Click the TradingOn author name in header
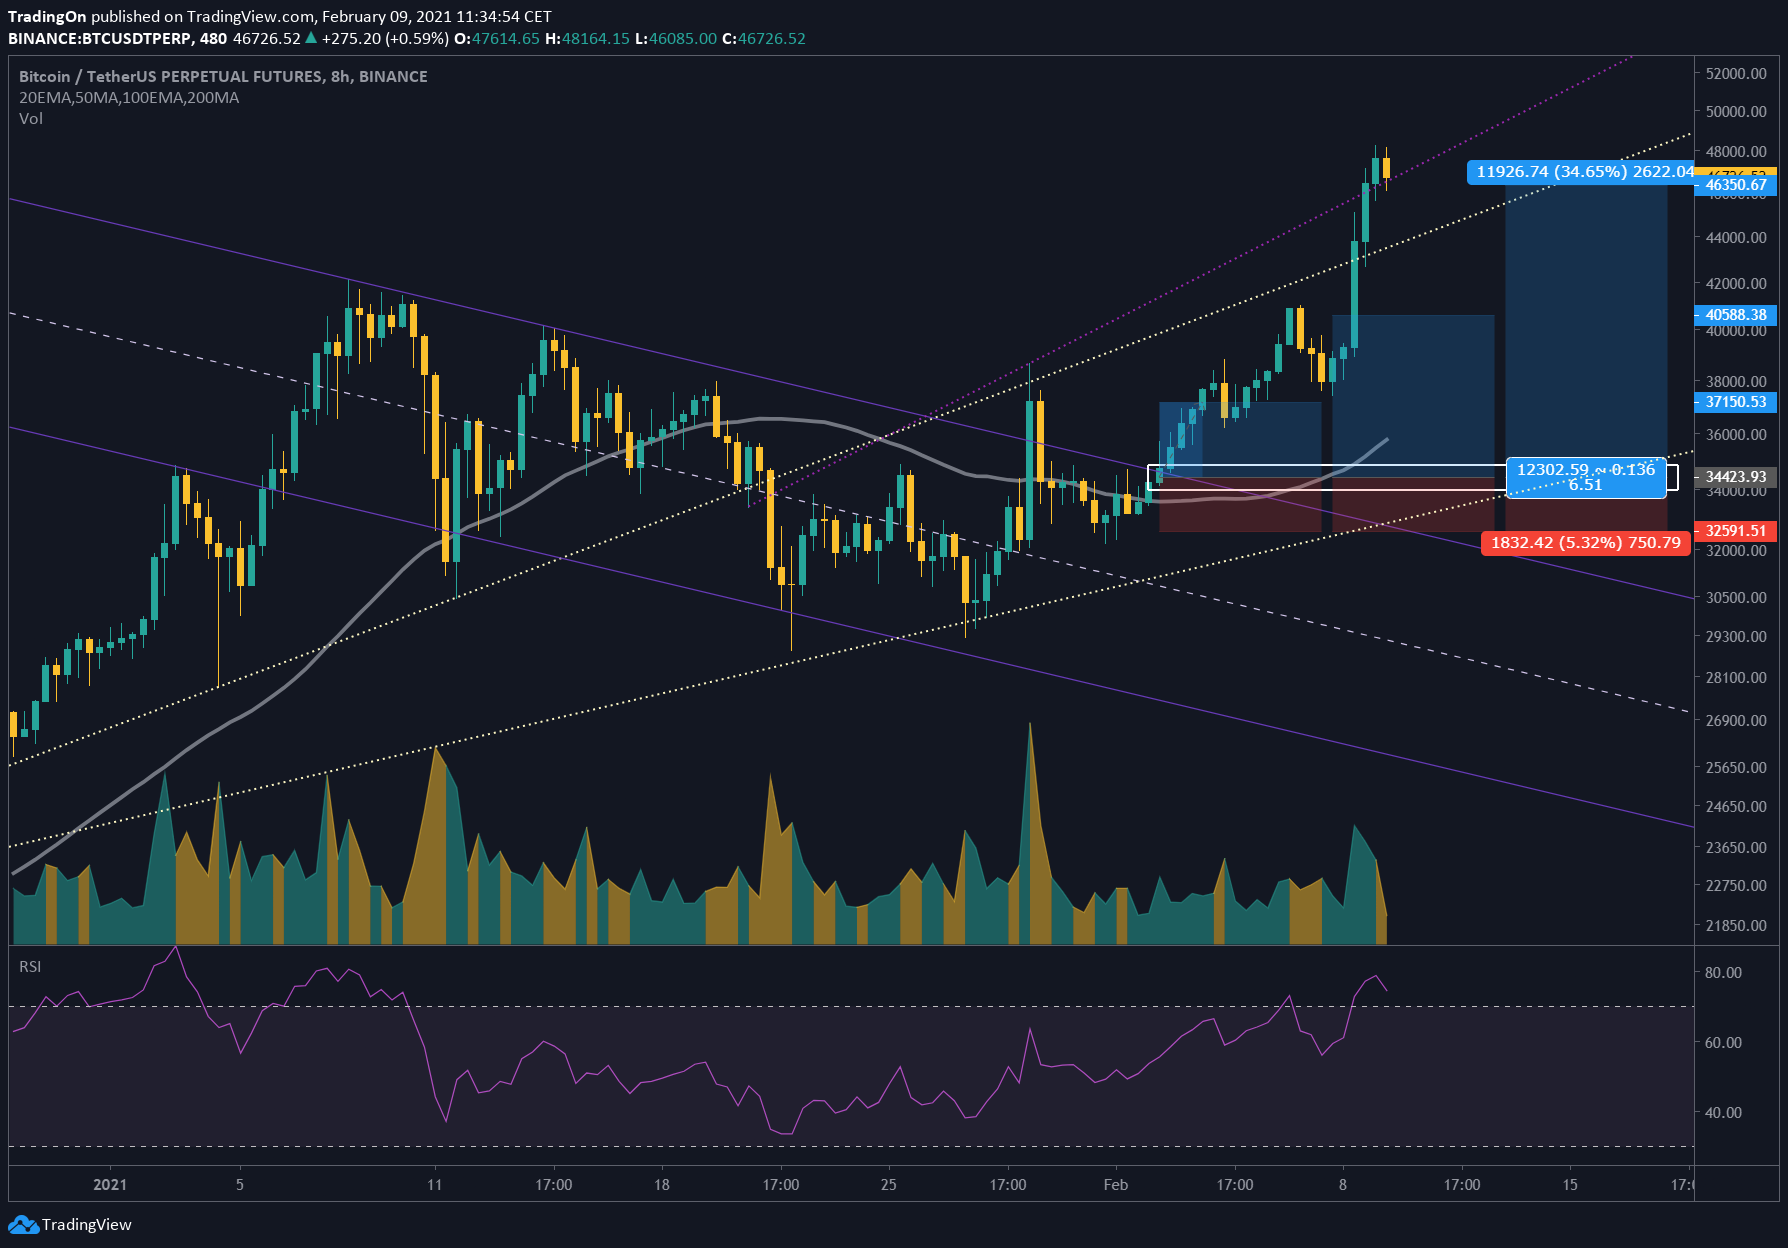The width and height of the screenshot is (1788, 1248). pyautogui.click(x=47, y=16)
